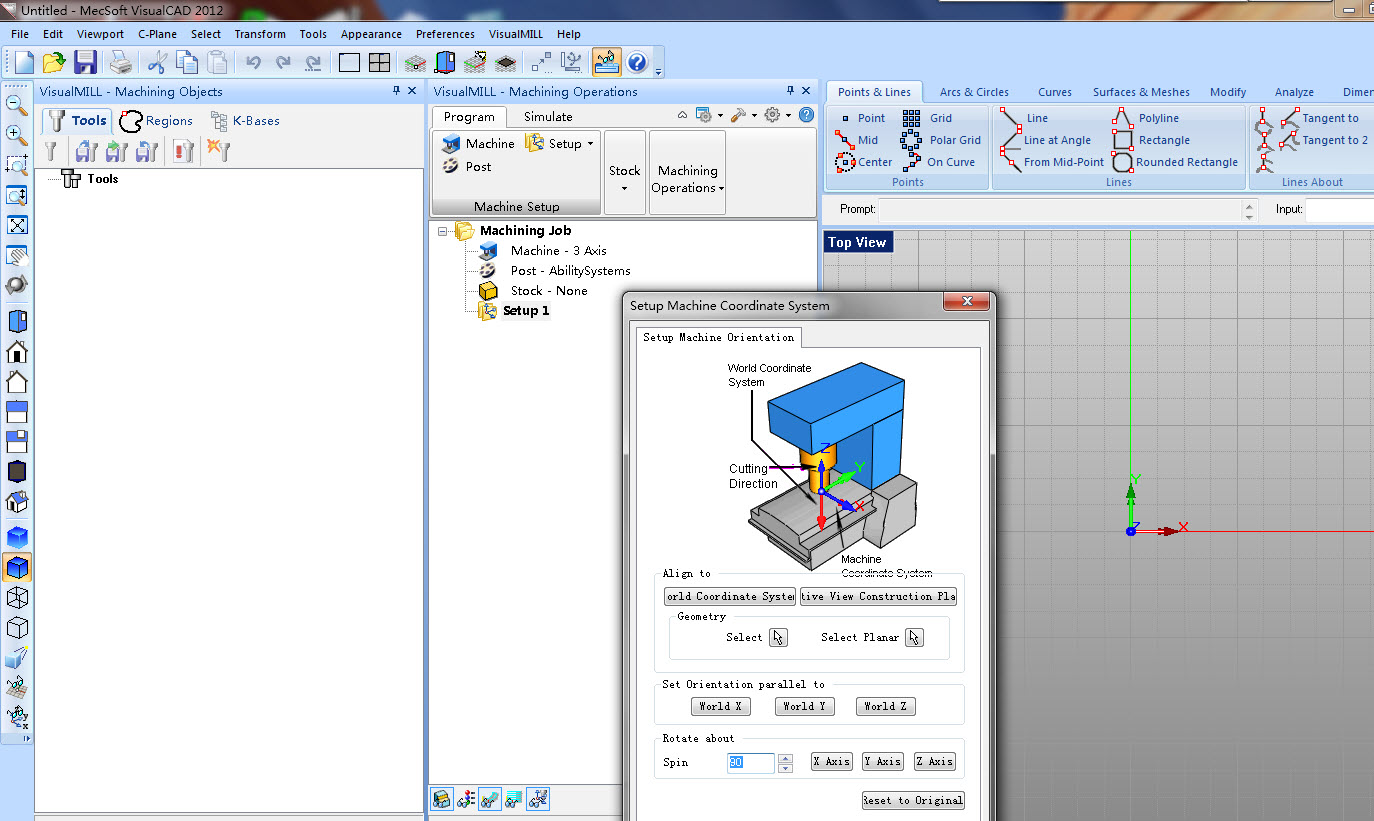Pin the Machining Objects panel
The width and height of the screenshot is (1374, 821).
point(396,91)
